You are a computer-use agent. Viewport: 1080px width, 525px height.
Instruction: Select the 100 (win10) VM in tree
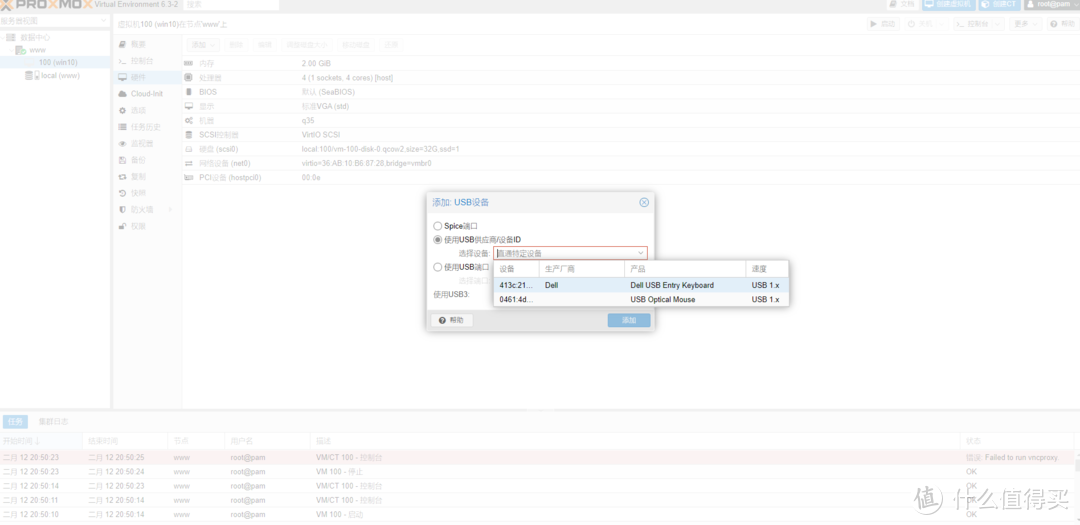pos(58,62)
